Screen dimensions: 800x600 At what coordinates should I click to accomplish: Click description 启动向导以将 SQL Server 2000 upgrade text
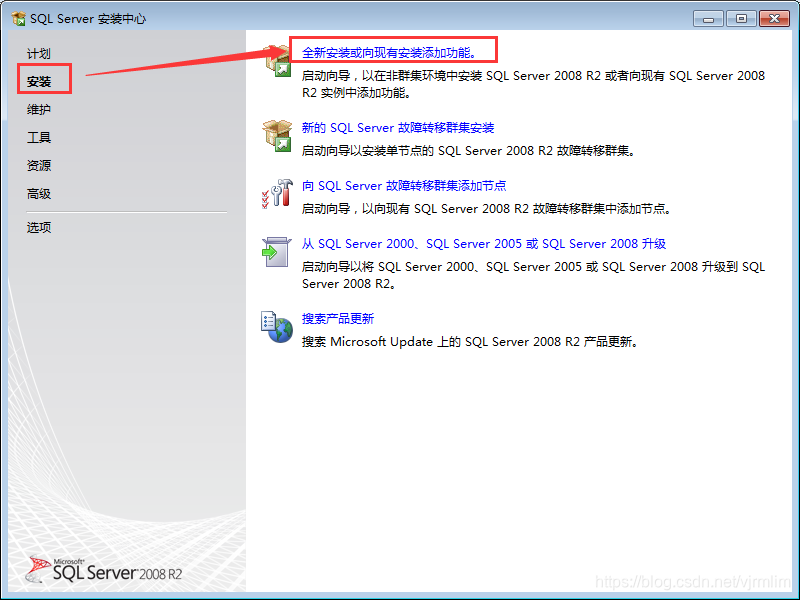pyautogui.click(x=533, y=275)
